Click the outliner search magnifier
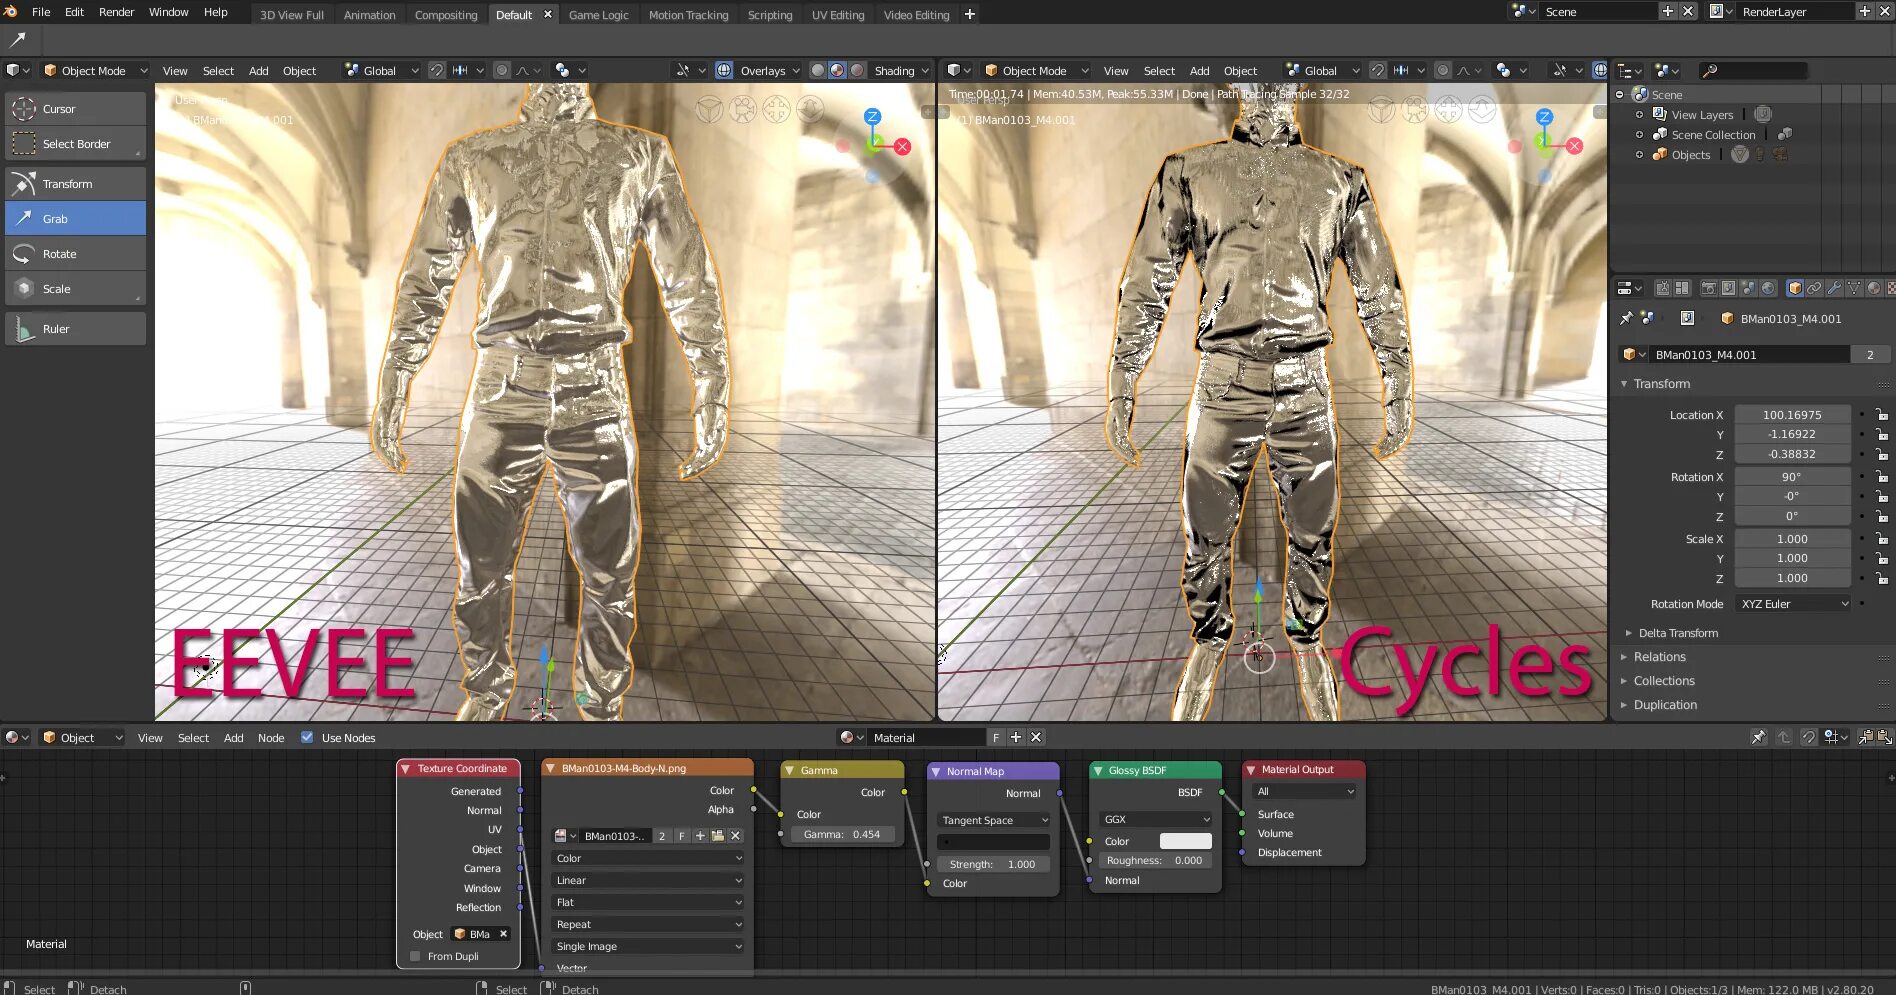 coord(1710,71)
